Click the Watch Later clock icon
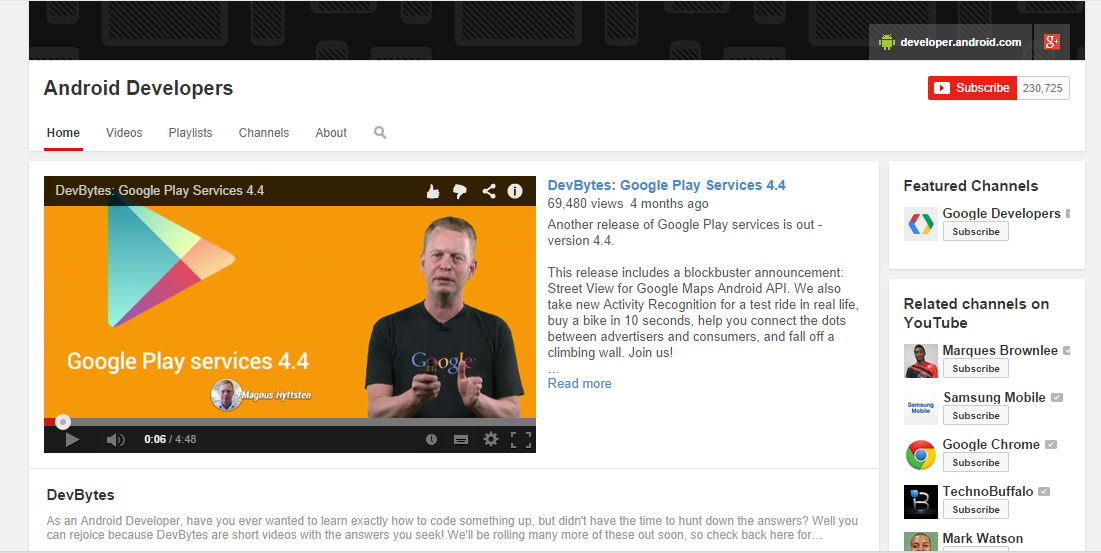 [431, 439]
